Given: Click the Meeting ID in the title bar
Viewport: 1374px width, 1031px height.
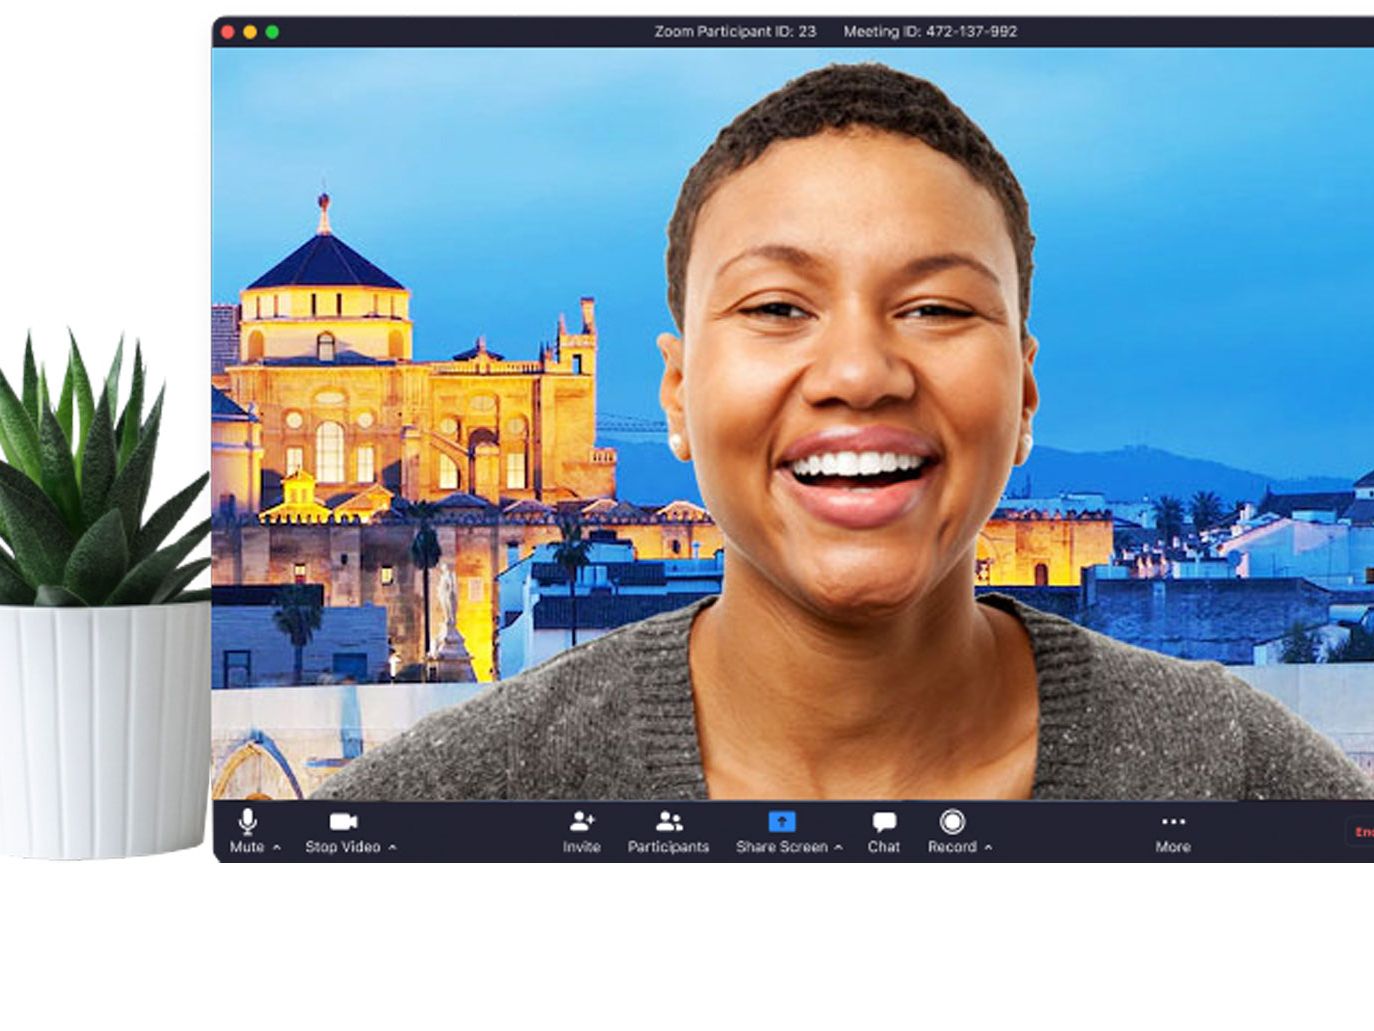Looking at the screenshot, I should tap(931, 31).
